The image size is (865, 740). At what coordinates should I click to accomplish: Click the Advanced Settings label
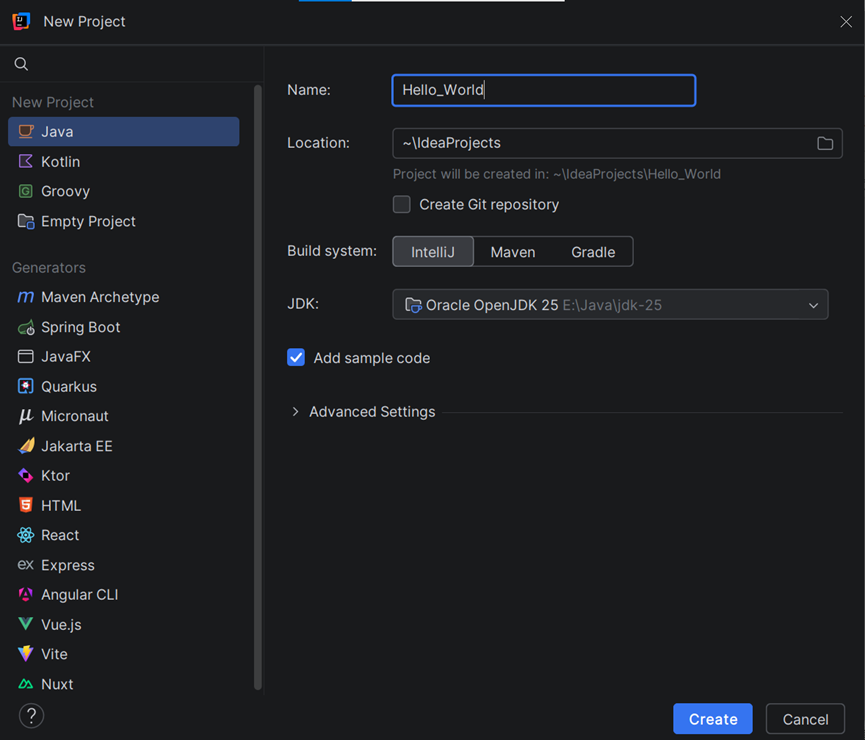click(372, 412)
